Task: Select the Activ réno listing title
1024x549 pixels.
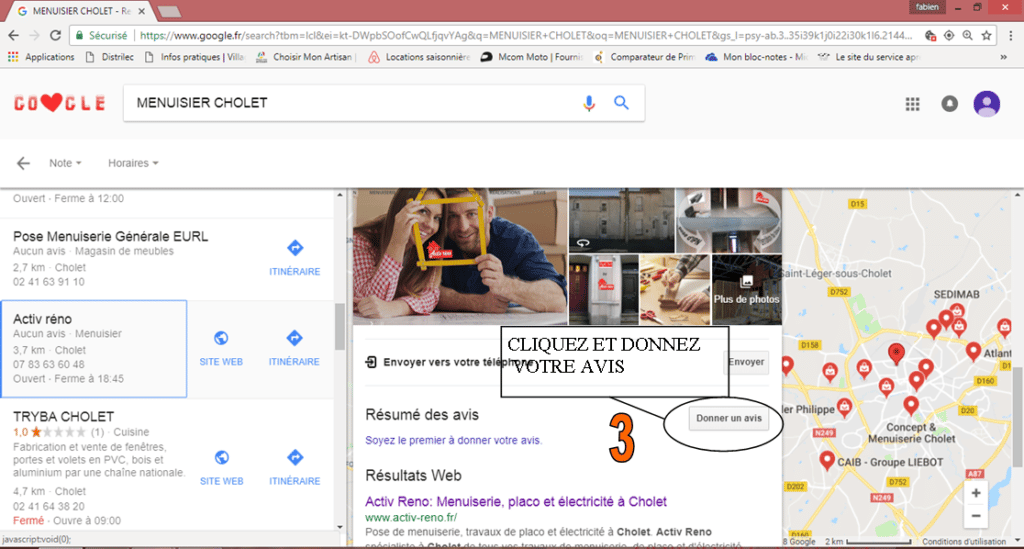Action: click(42, 319)
